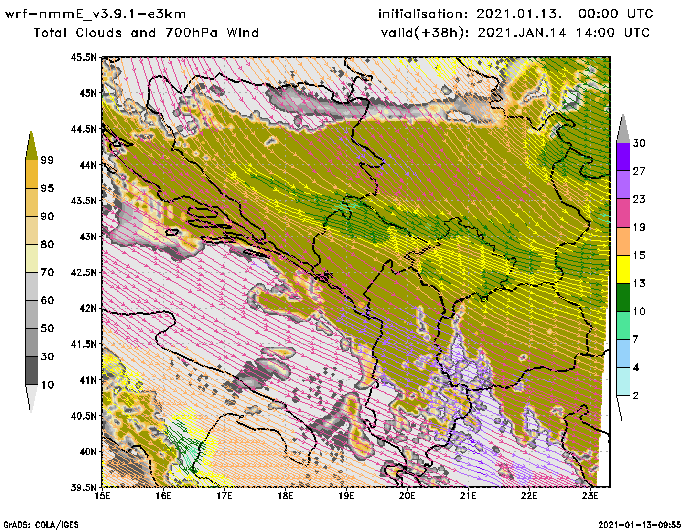The width and height of the screenshot is (700, 530).
Task: Pick the grey above-30 triangle on wind legend
Action: 623,129
